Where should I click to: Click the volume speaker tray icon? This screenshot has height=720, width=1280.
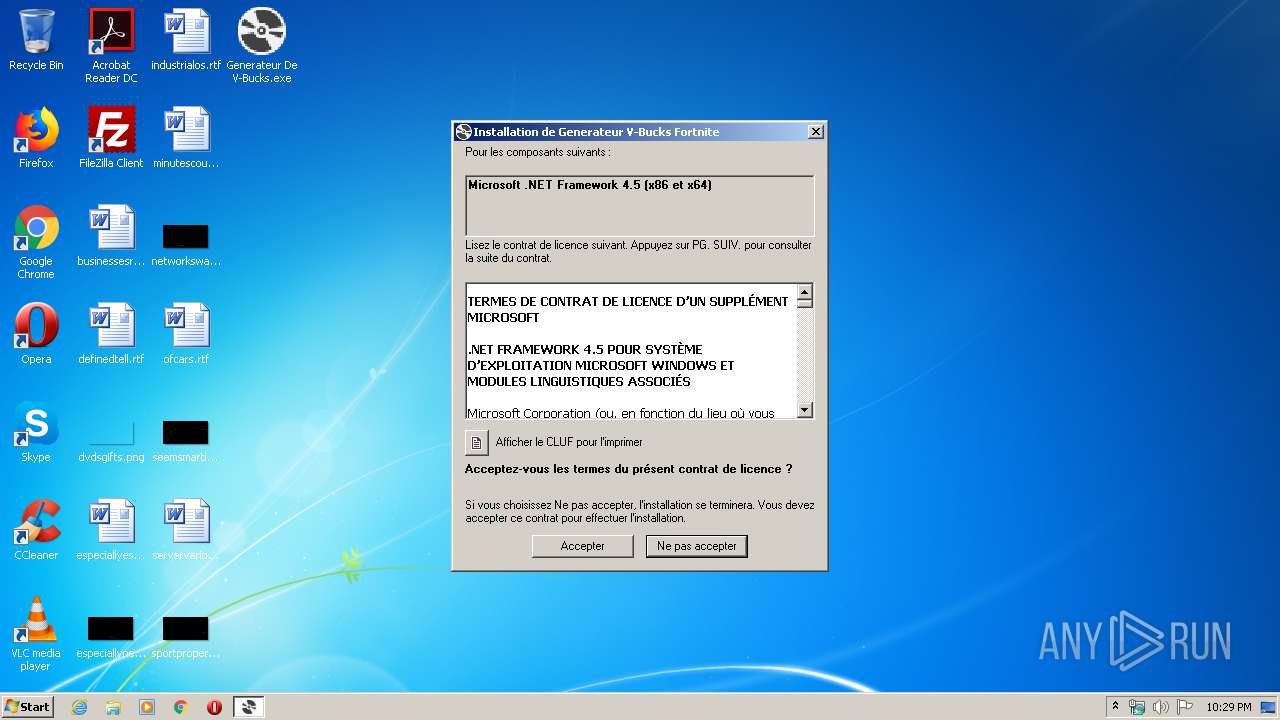point(1160,707)
